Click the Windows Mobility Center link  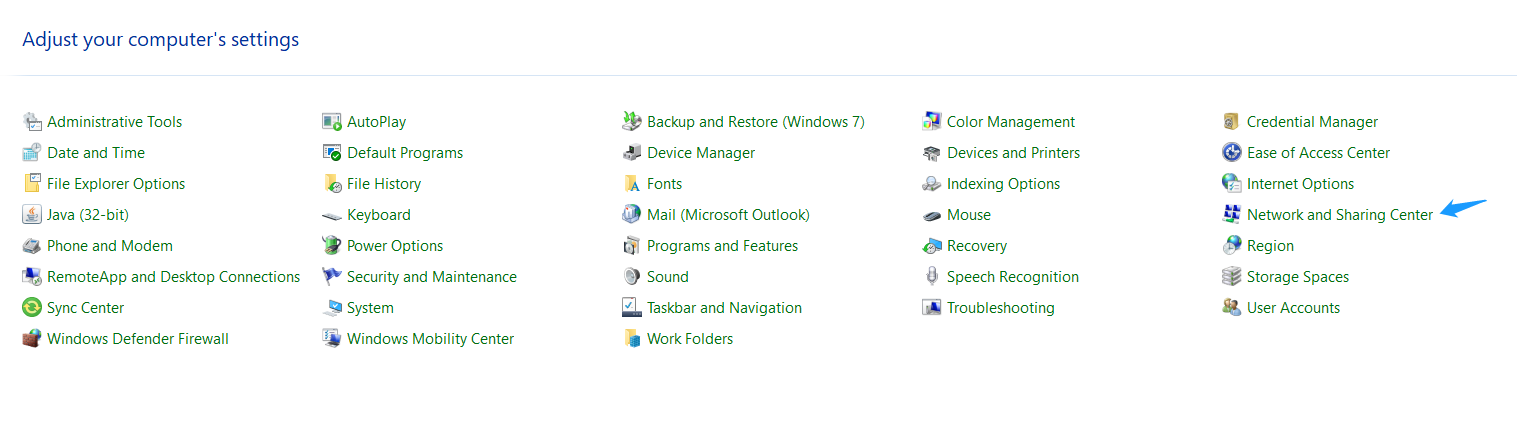[x=431, y=339]
